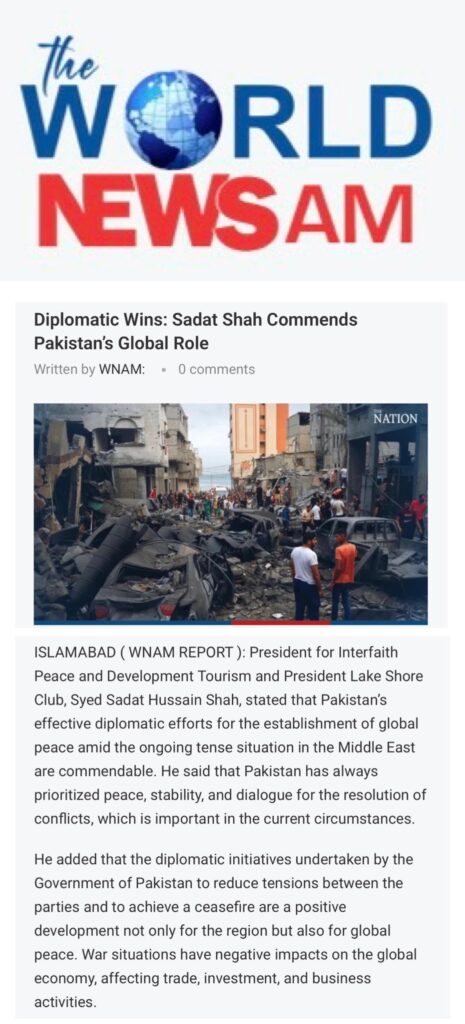This screenshot has height=1024, width=465.
Task: Click the 'Written by' byline text
Action: point(64,370)
